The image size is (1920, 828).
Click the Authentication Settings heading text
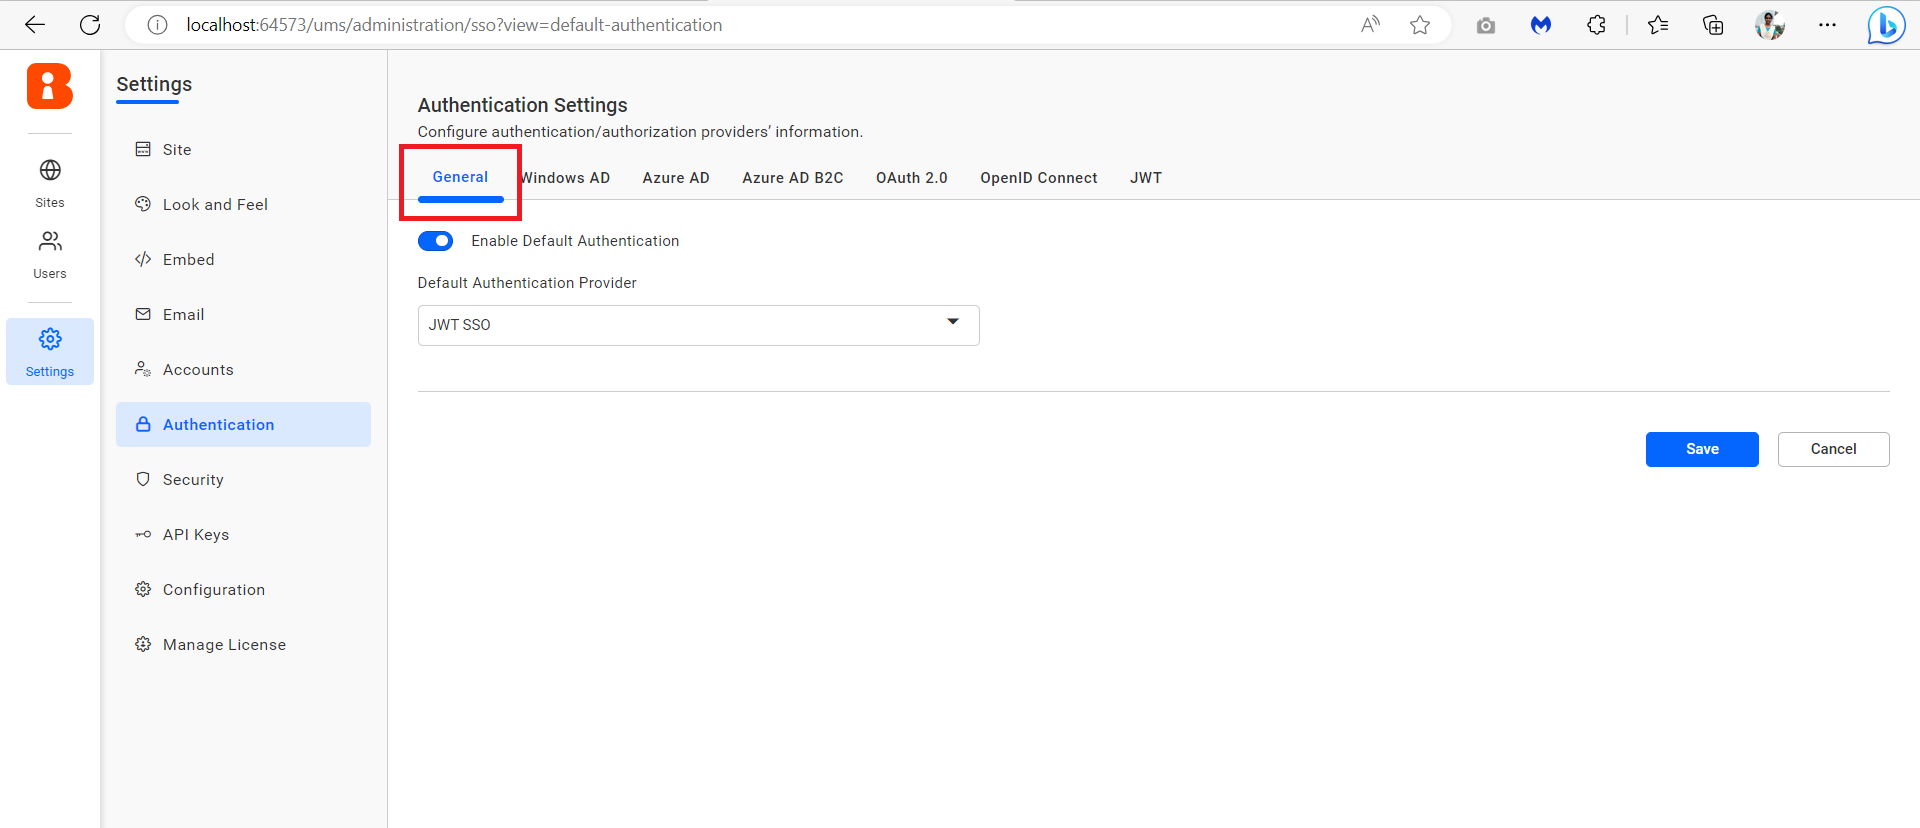522,105
